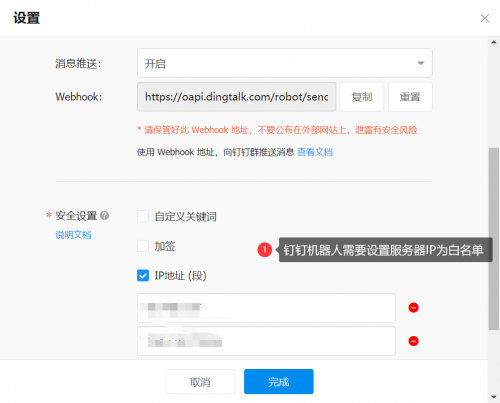This screenshot has width=500, height=403.
Task: Open the 消息推送 dropdown
Action: 285,63
